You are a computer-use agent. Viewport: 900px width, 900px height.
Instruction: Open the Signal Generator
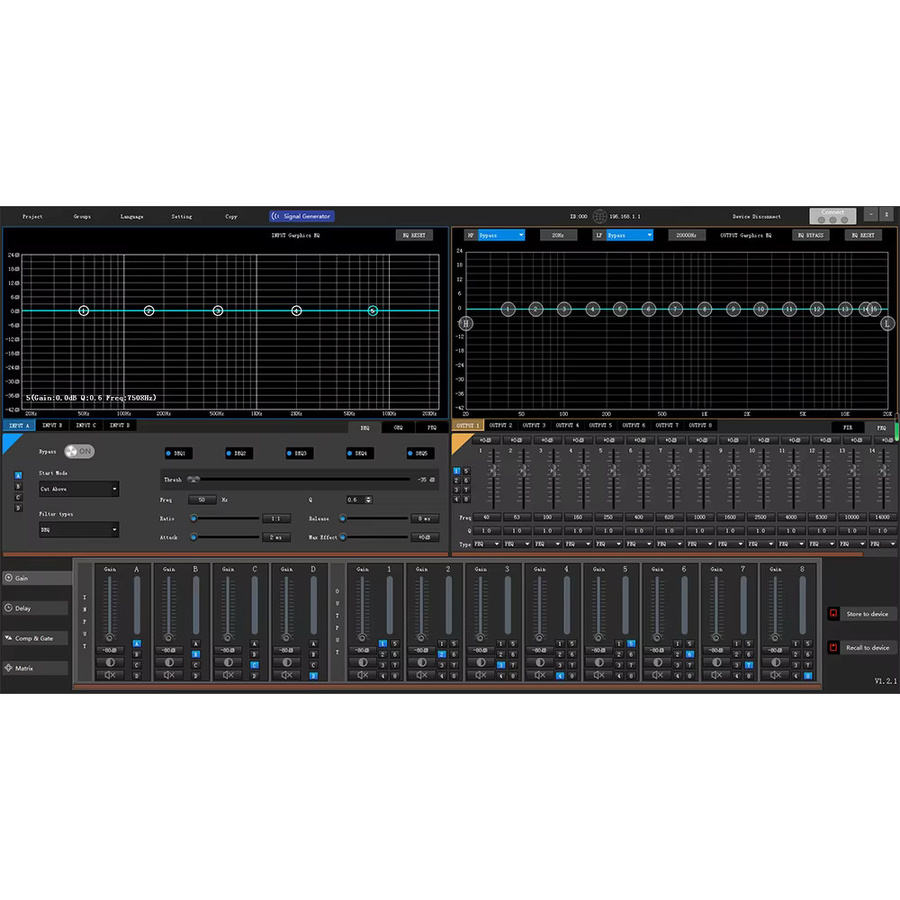pos(302,216)
